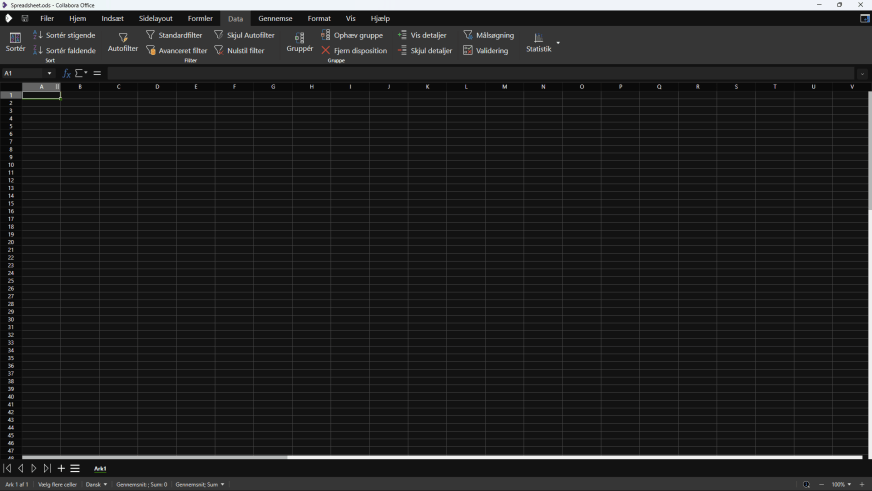Click the Name Box showing A1
This screenshot has width=872, height=491.
[23, 73]
